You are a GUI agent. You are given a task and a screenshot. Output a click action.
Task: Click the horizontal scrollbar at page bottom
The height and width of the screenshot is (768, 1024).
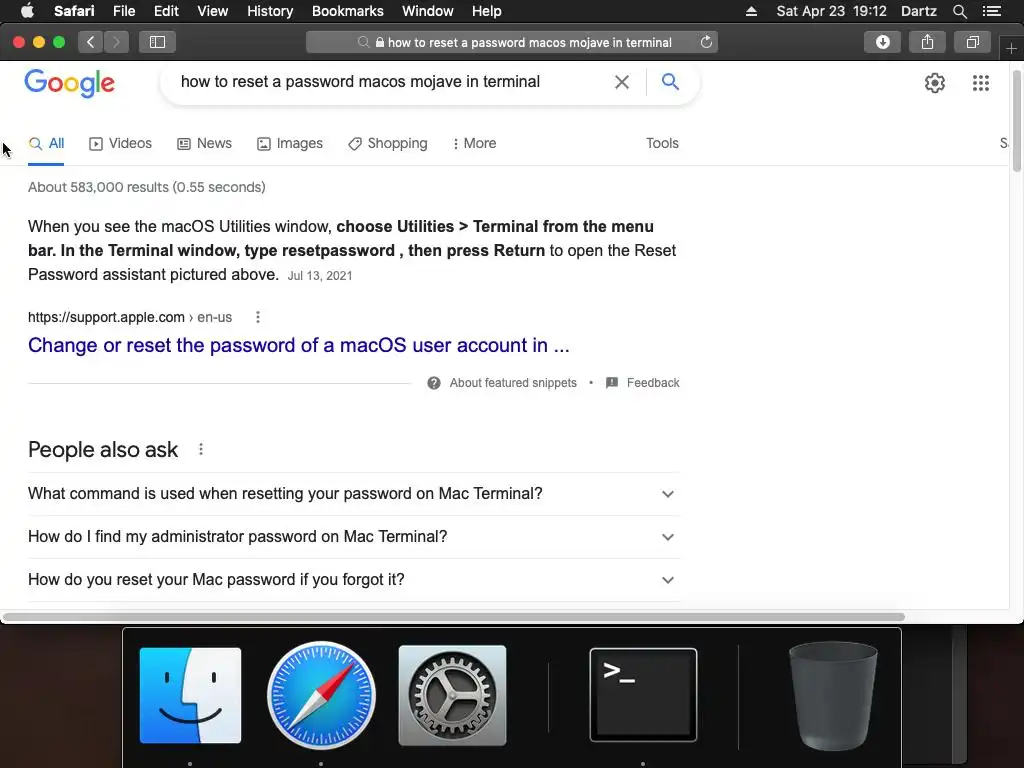point(454,617)
